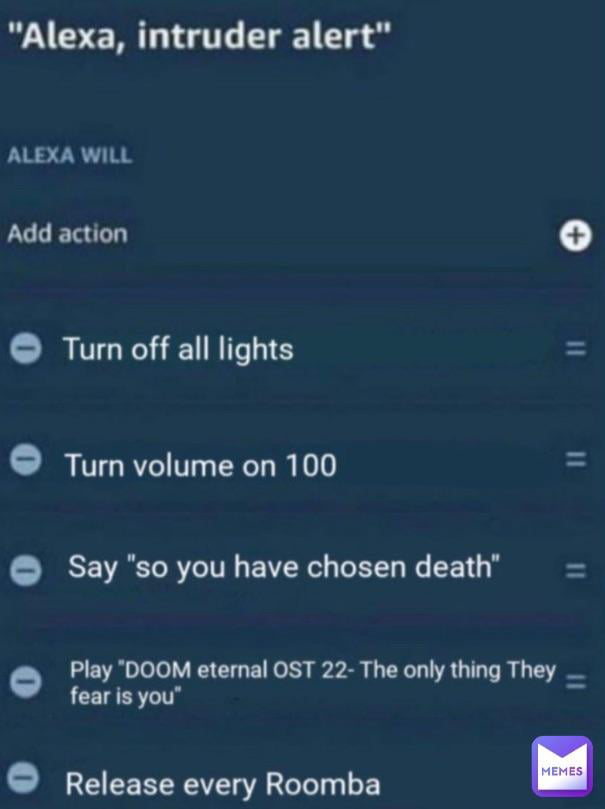This screenshot has width=605, height=809.
Task: Open the Play "DOOM eternal OST 22" action
Action: pyautogui.click(x=313, y=683)
